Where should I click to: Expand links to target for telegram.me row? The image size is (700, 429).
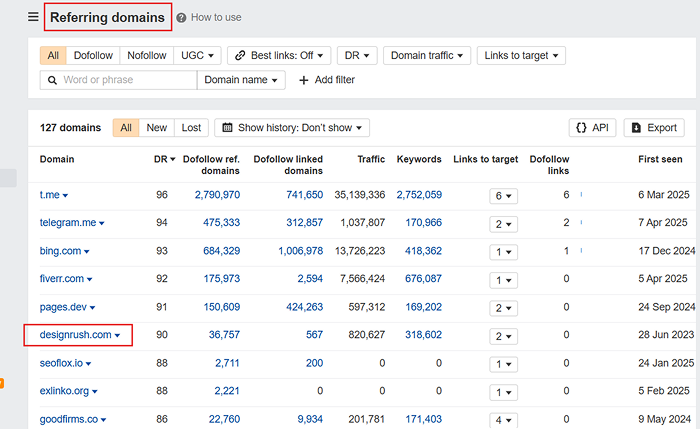[504, 224]
